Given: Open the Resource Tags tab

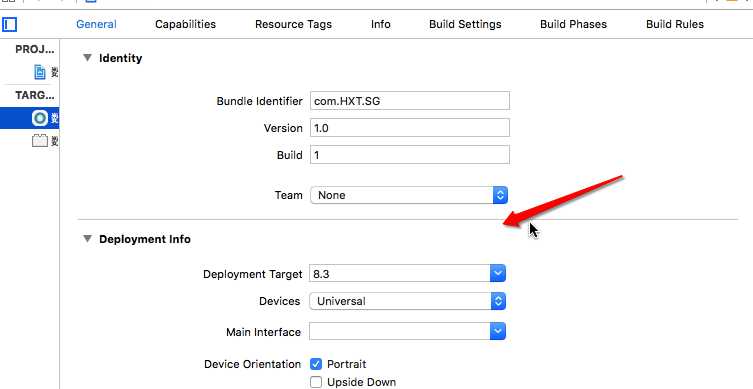Looking at the screenshot, I should [x=293, y=24].
